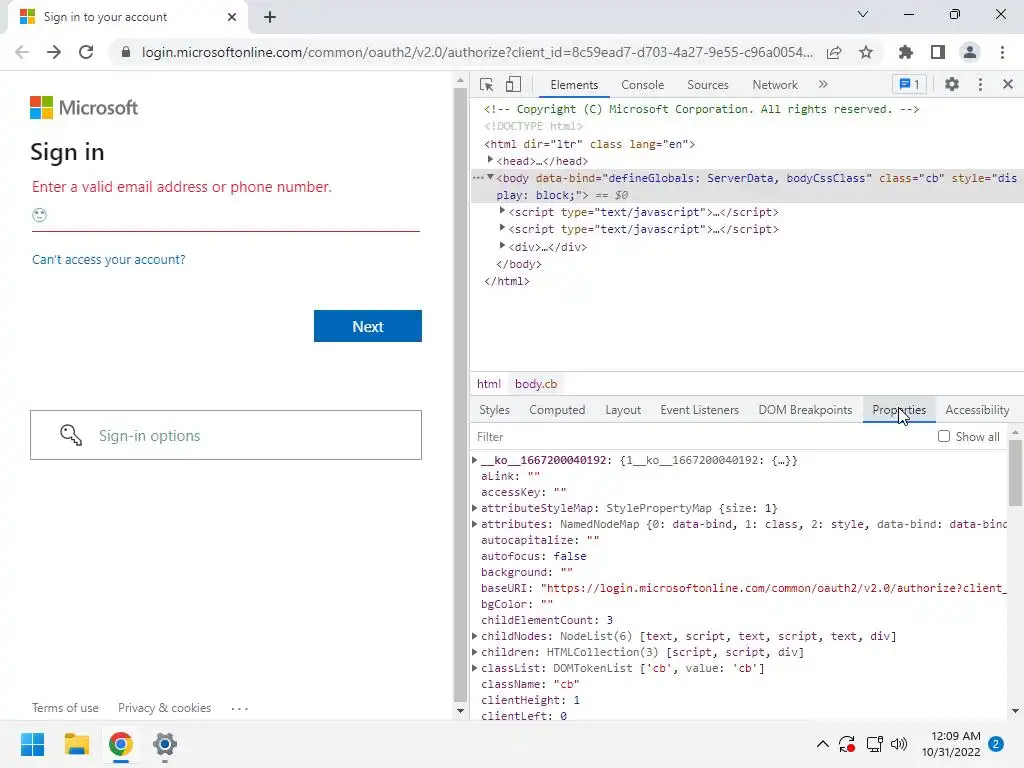Show hidden system tray icons
This screenshot has width=1024, height=768.
(823, 744)
